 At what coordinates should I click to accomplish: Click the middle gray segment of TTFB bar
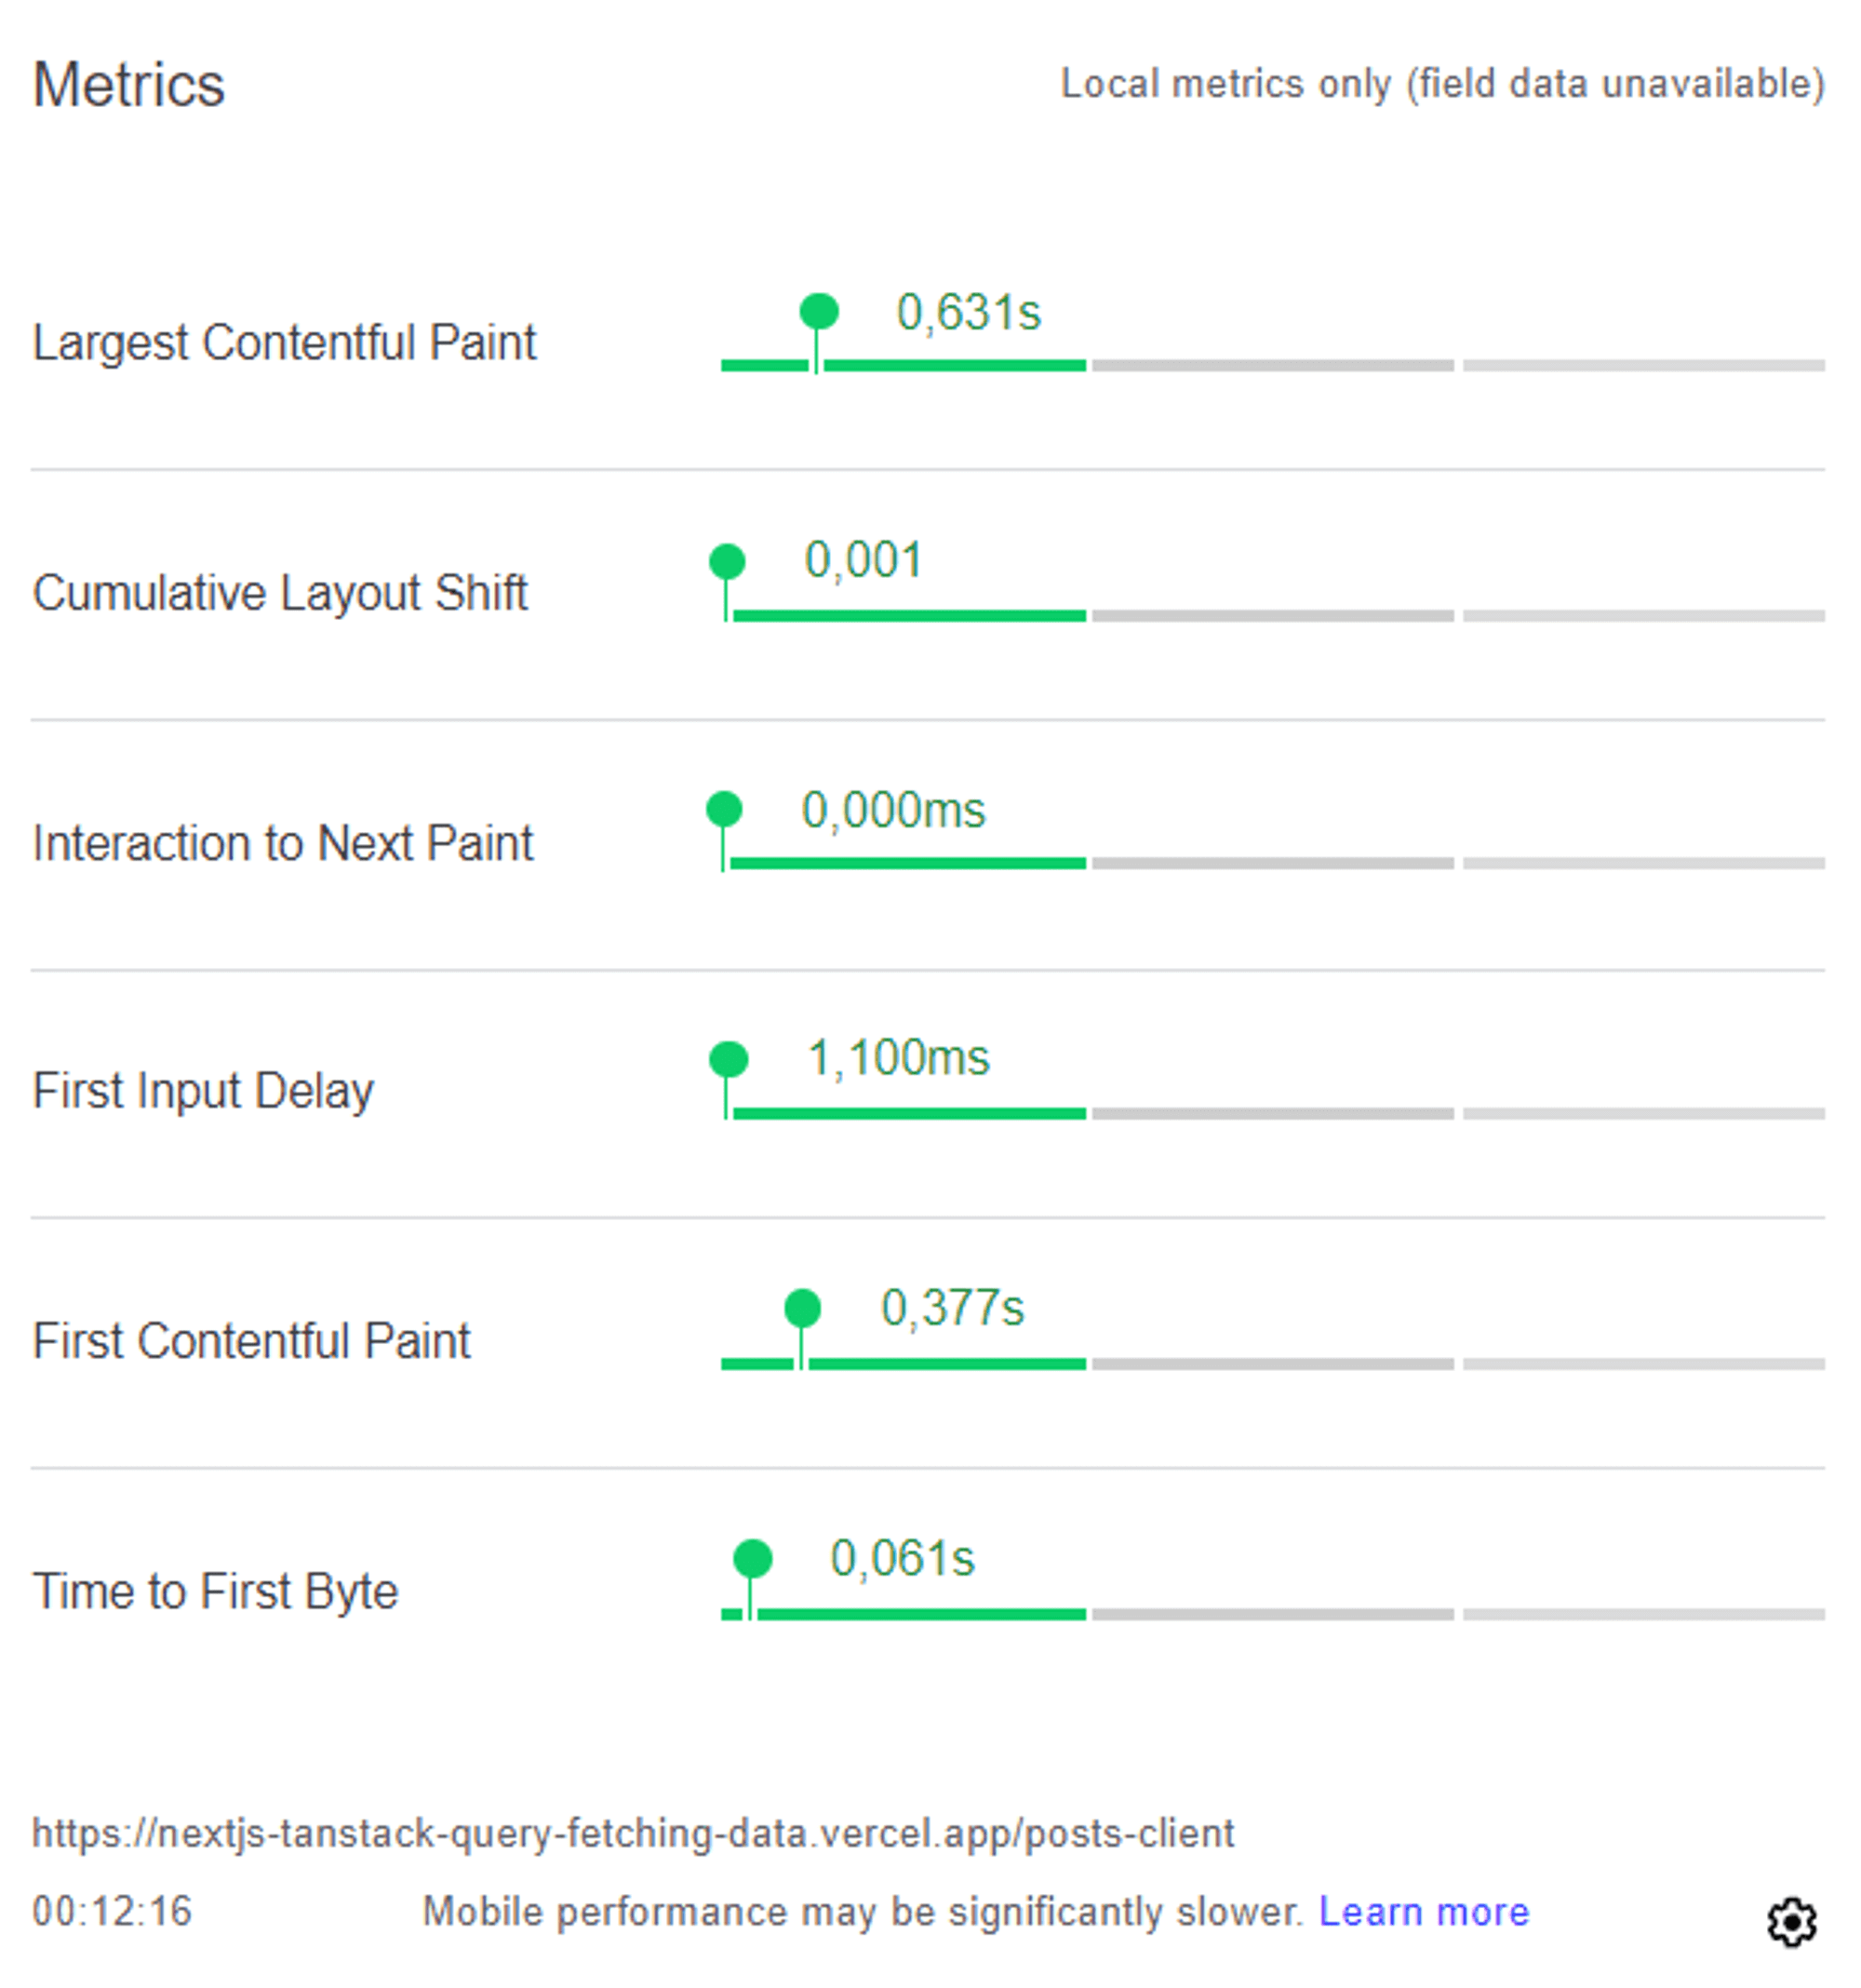pos(1272,1614)
